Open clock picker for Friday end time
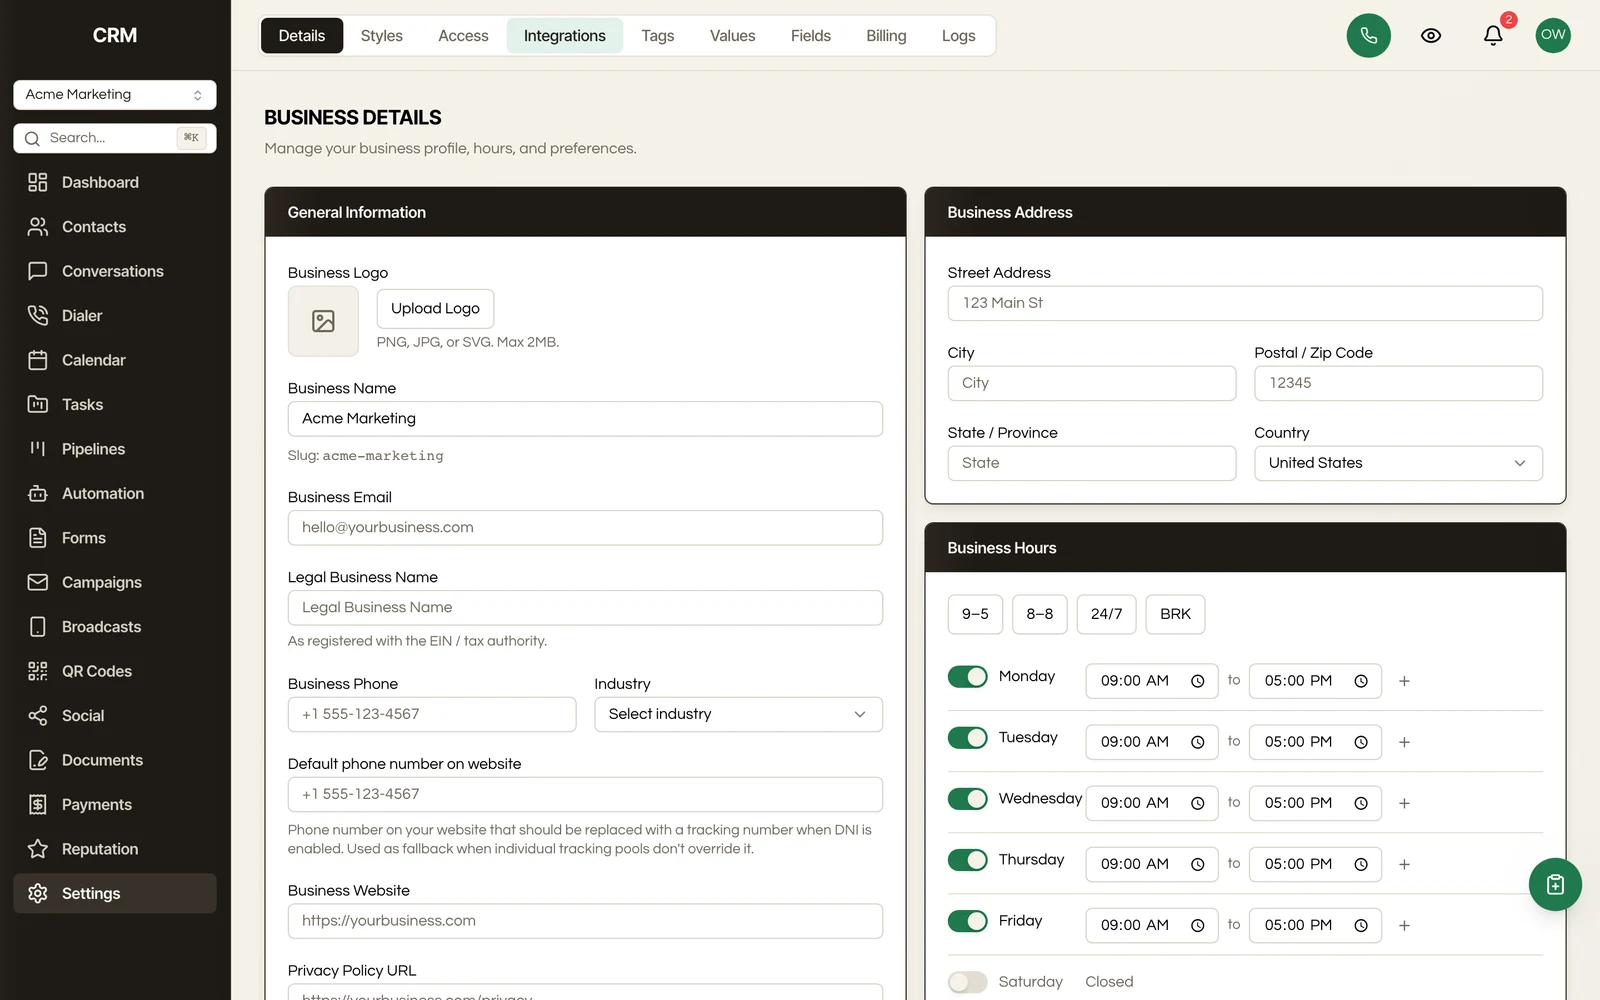The width and height of the screenshot is (1600, 1000). coord(1361,926)
